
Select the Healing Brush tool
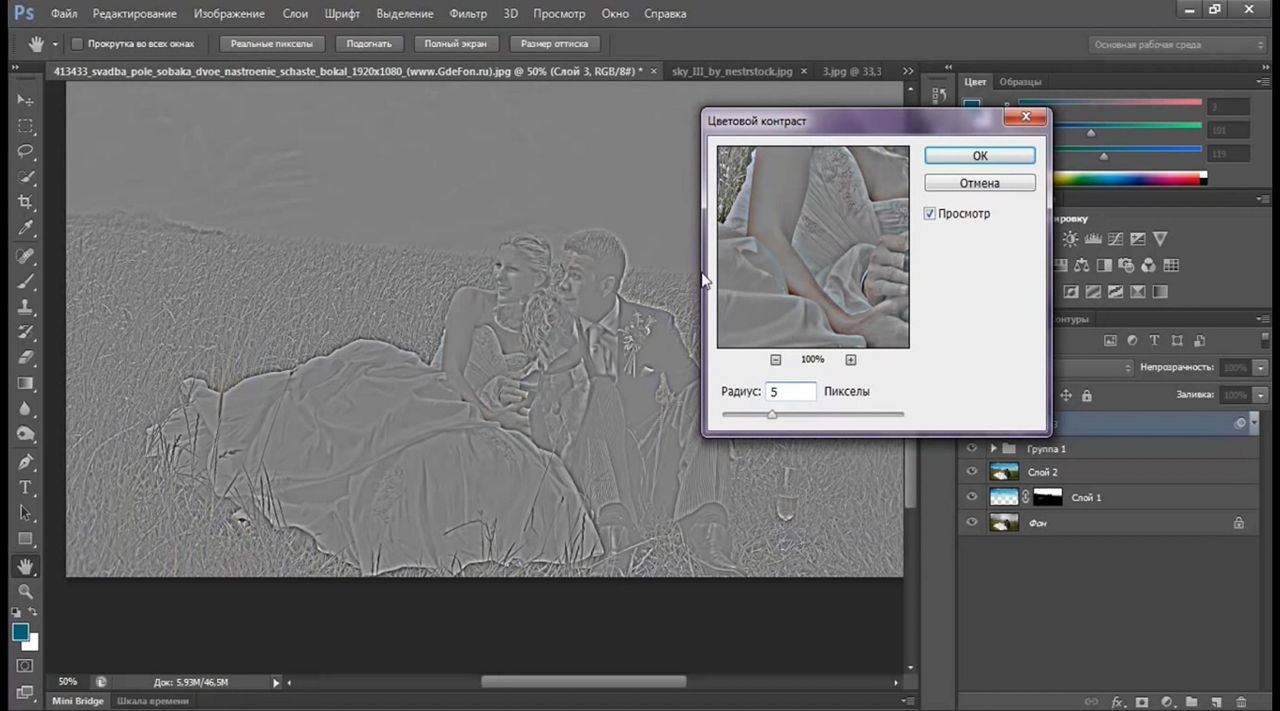[25, 256]
